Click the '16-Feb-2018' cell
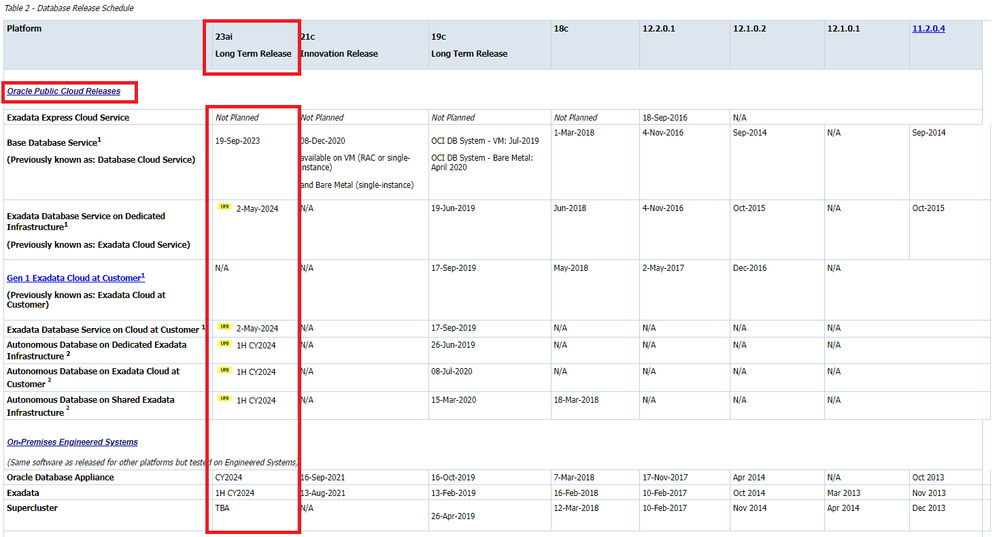Screen dimensions: 999x537 coord(576,493)
